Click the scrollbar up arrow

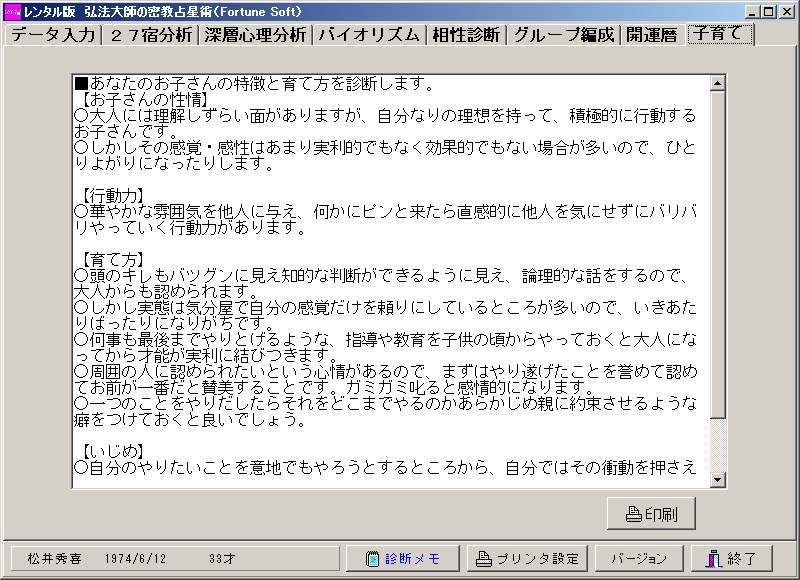coord(717,83)
